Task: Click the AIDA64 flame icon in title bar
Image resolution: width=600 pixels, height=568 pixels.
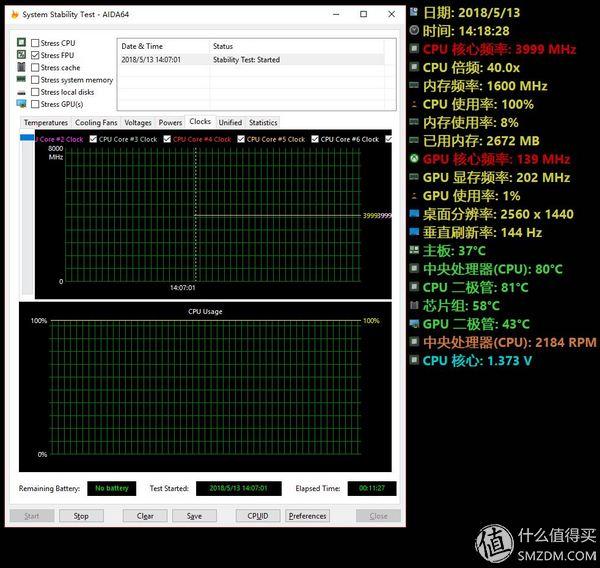Action: click(15, 15)
